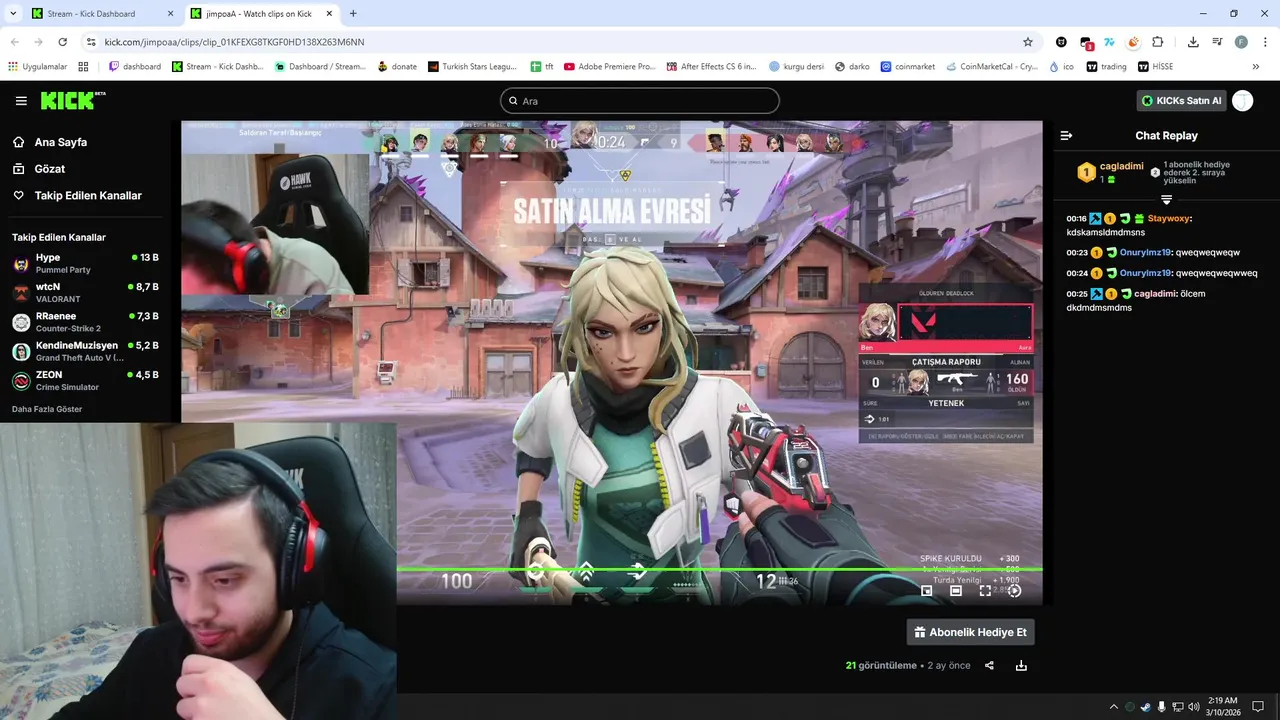Open Chrome extensions puzzle icon
Image resolution: width=1280 pixels, height=720 pixels.
point(1157,42)
